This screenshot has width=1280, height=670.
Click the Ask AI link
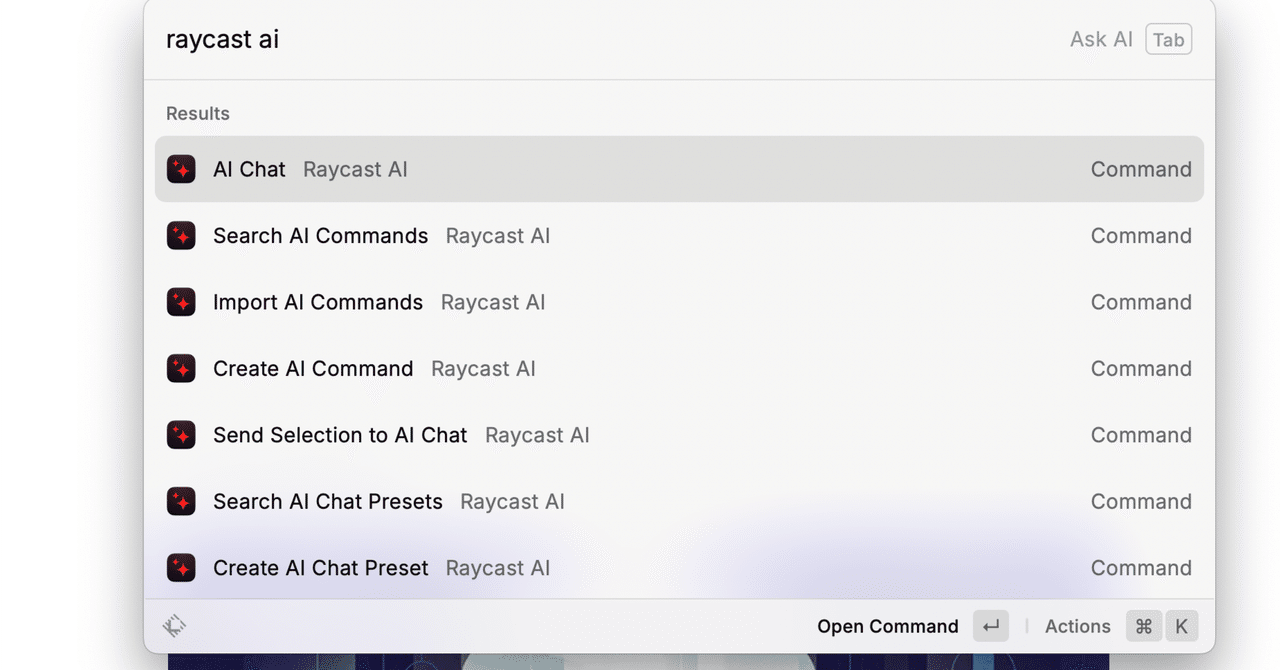pos(1100,39)
